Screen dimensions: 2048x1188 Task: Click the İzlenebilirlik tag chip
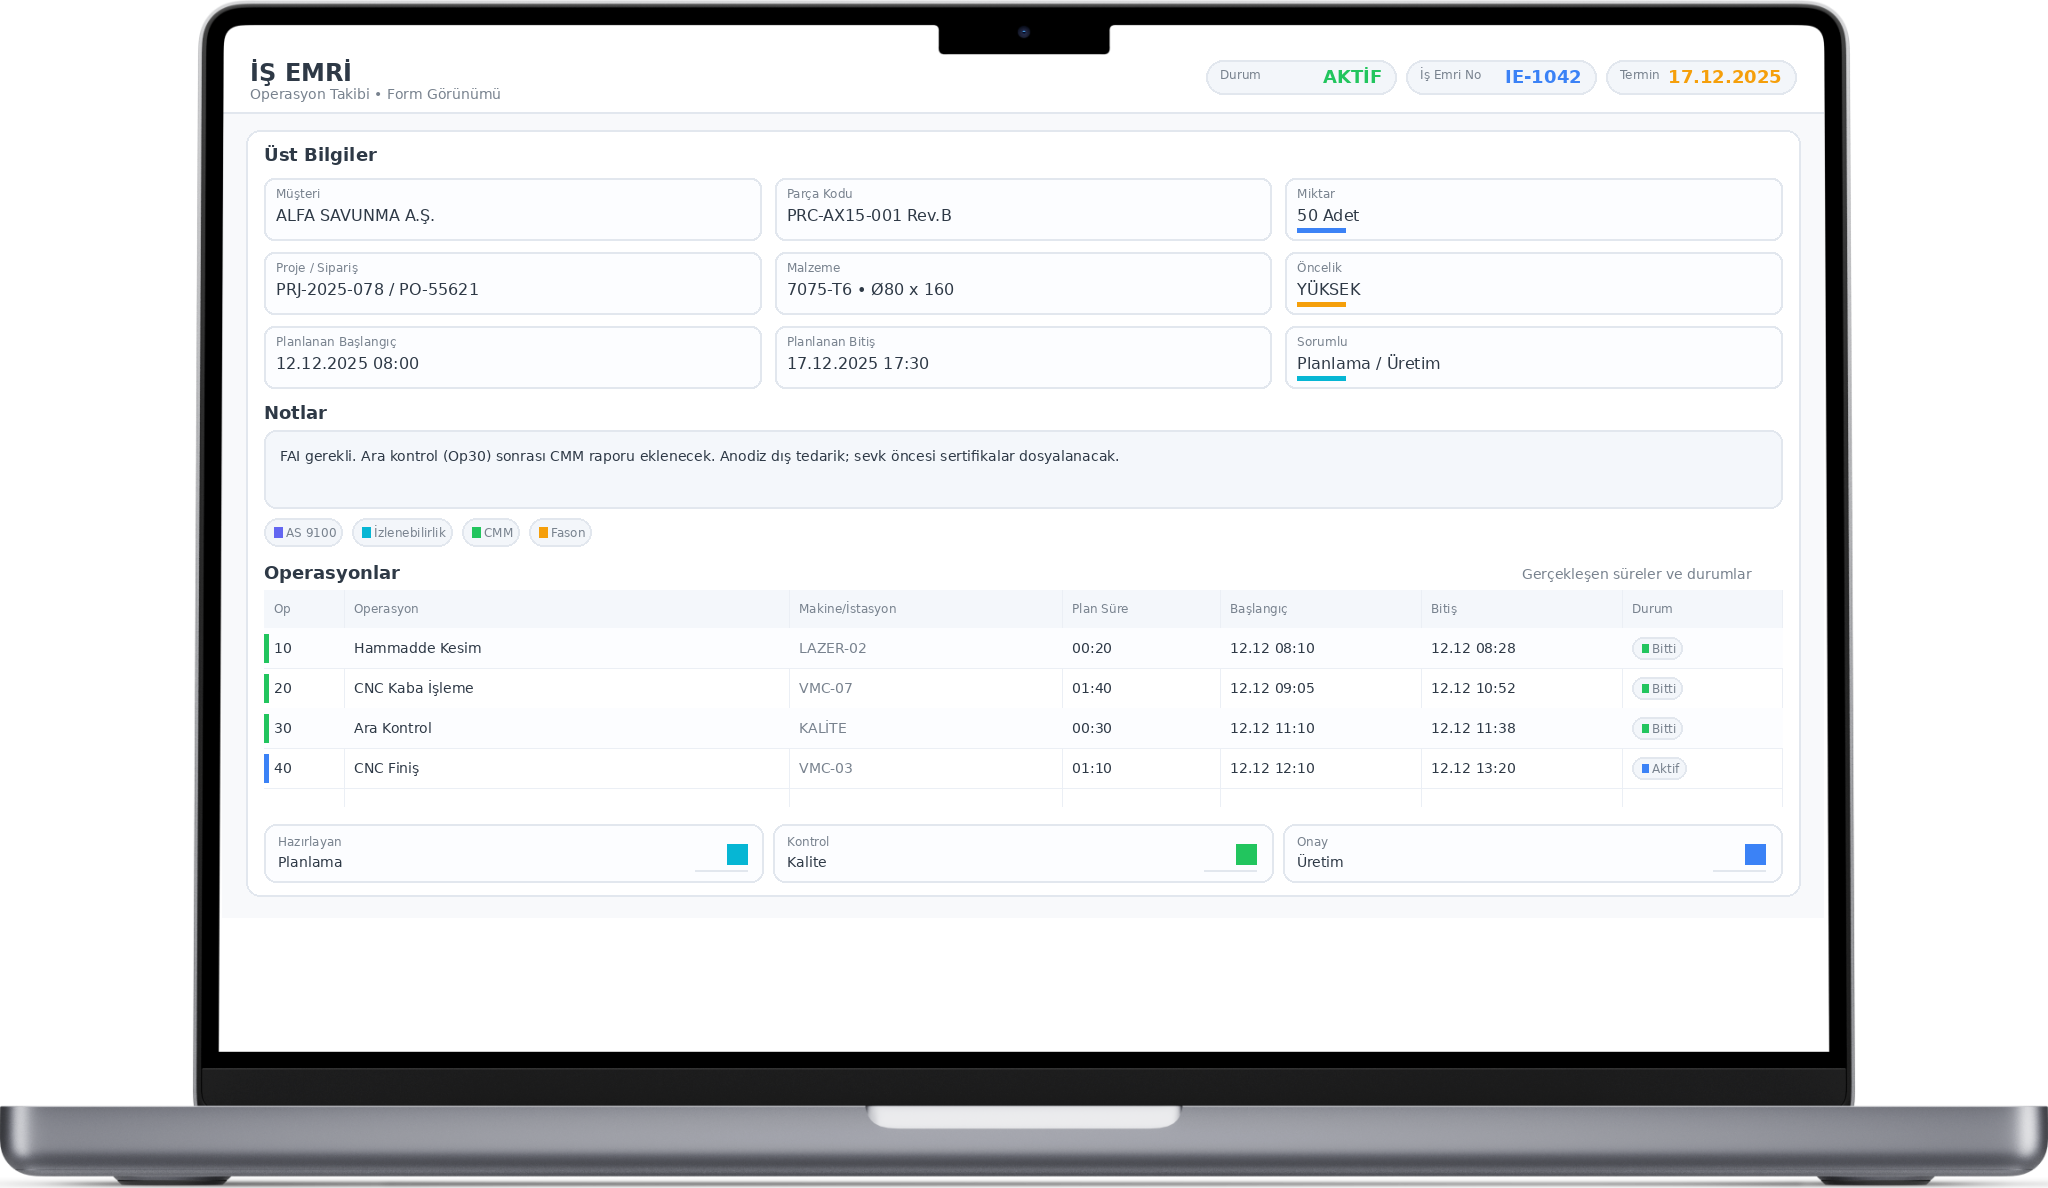point(402,533)
